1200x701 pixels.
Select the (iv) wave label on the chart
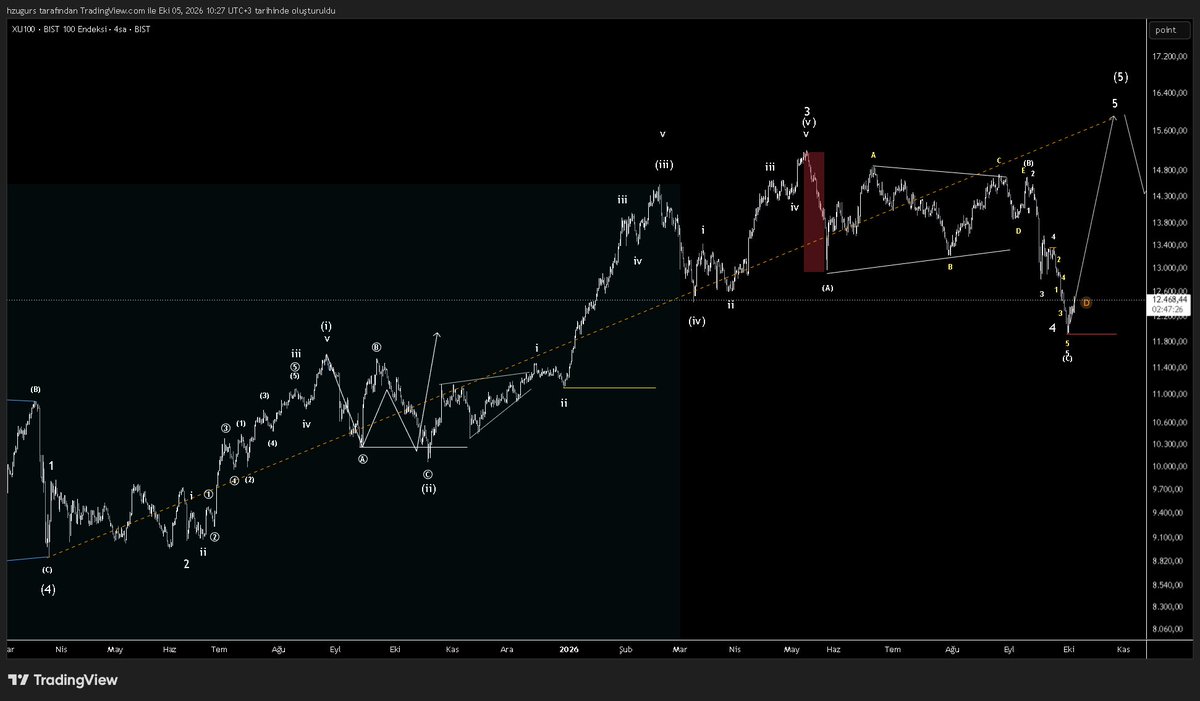[697, 321]
